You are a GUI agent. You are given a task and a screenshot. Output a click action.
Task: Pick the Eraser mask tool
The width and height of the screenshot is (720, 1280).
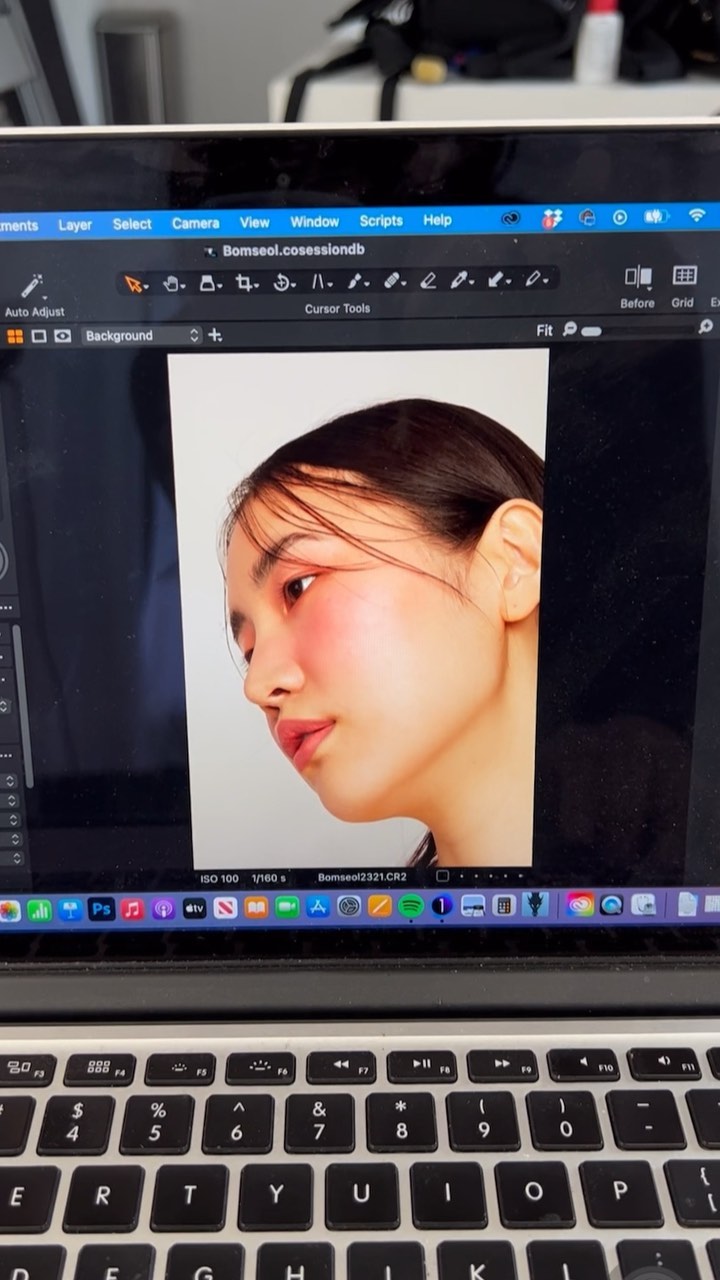click(428, 281)
